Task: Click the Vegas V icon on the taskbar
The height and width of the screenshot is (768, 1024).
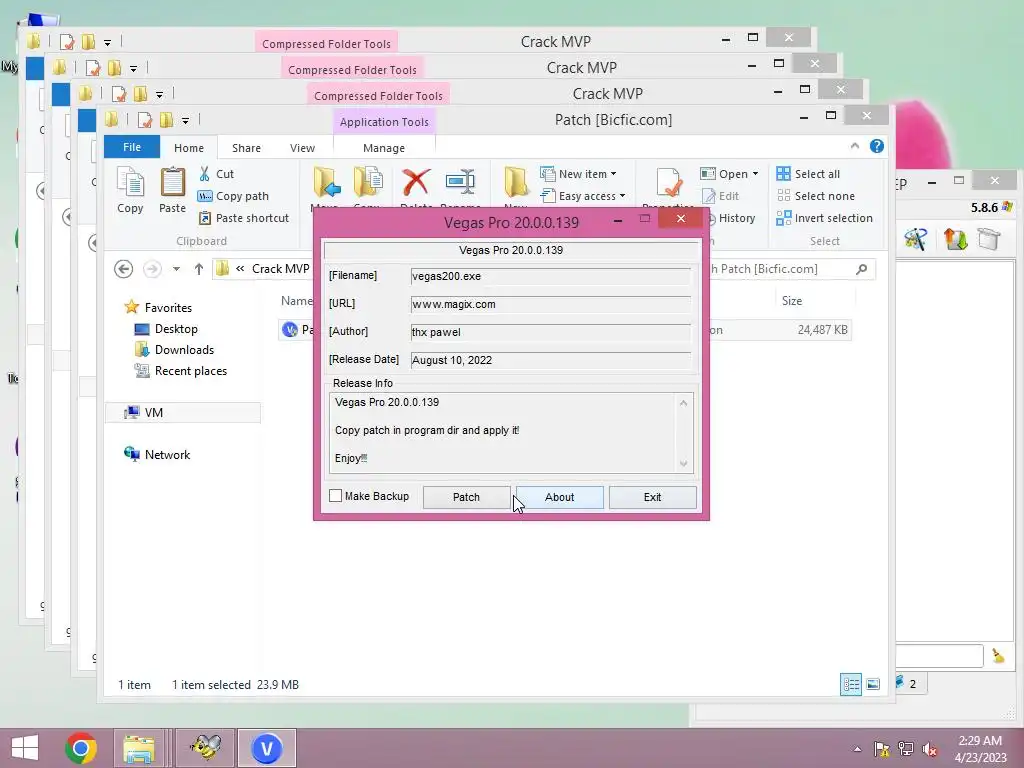Action: tap(266, 748)
